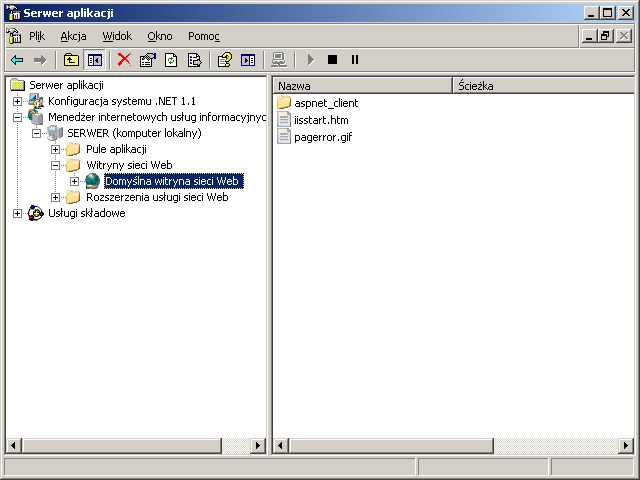Select the Pule aplikacji folder

click(x=116, y=149)
